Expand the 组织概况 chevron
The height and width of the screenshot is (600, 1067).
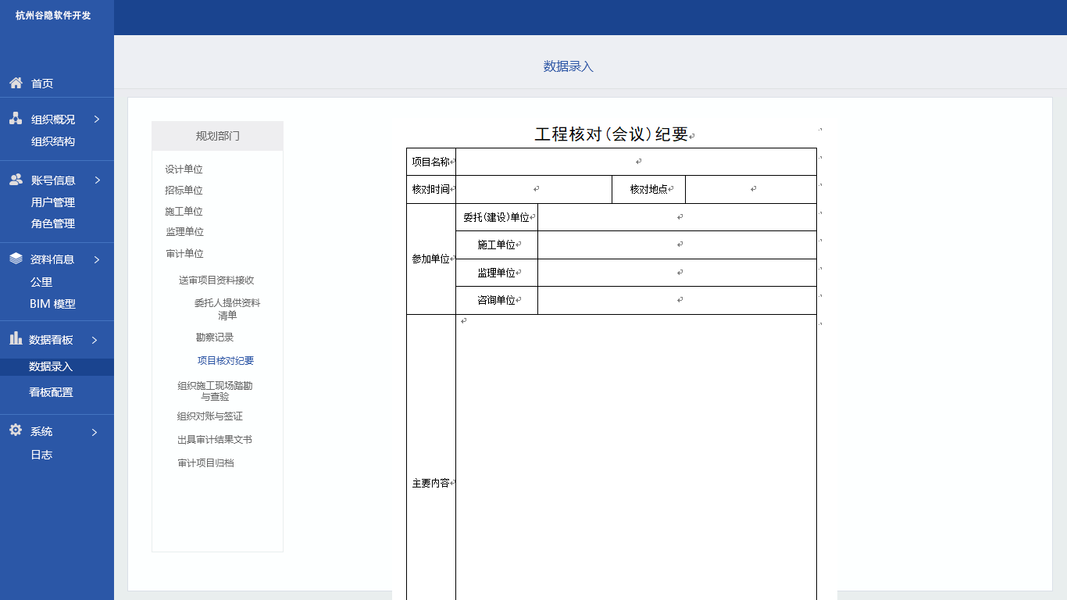[97, 119]
